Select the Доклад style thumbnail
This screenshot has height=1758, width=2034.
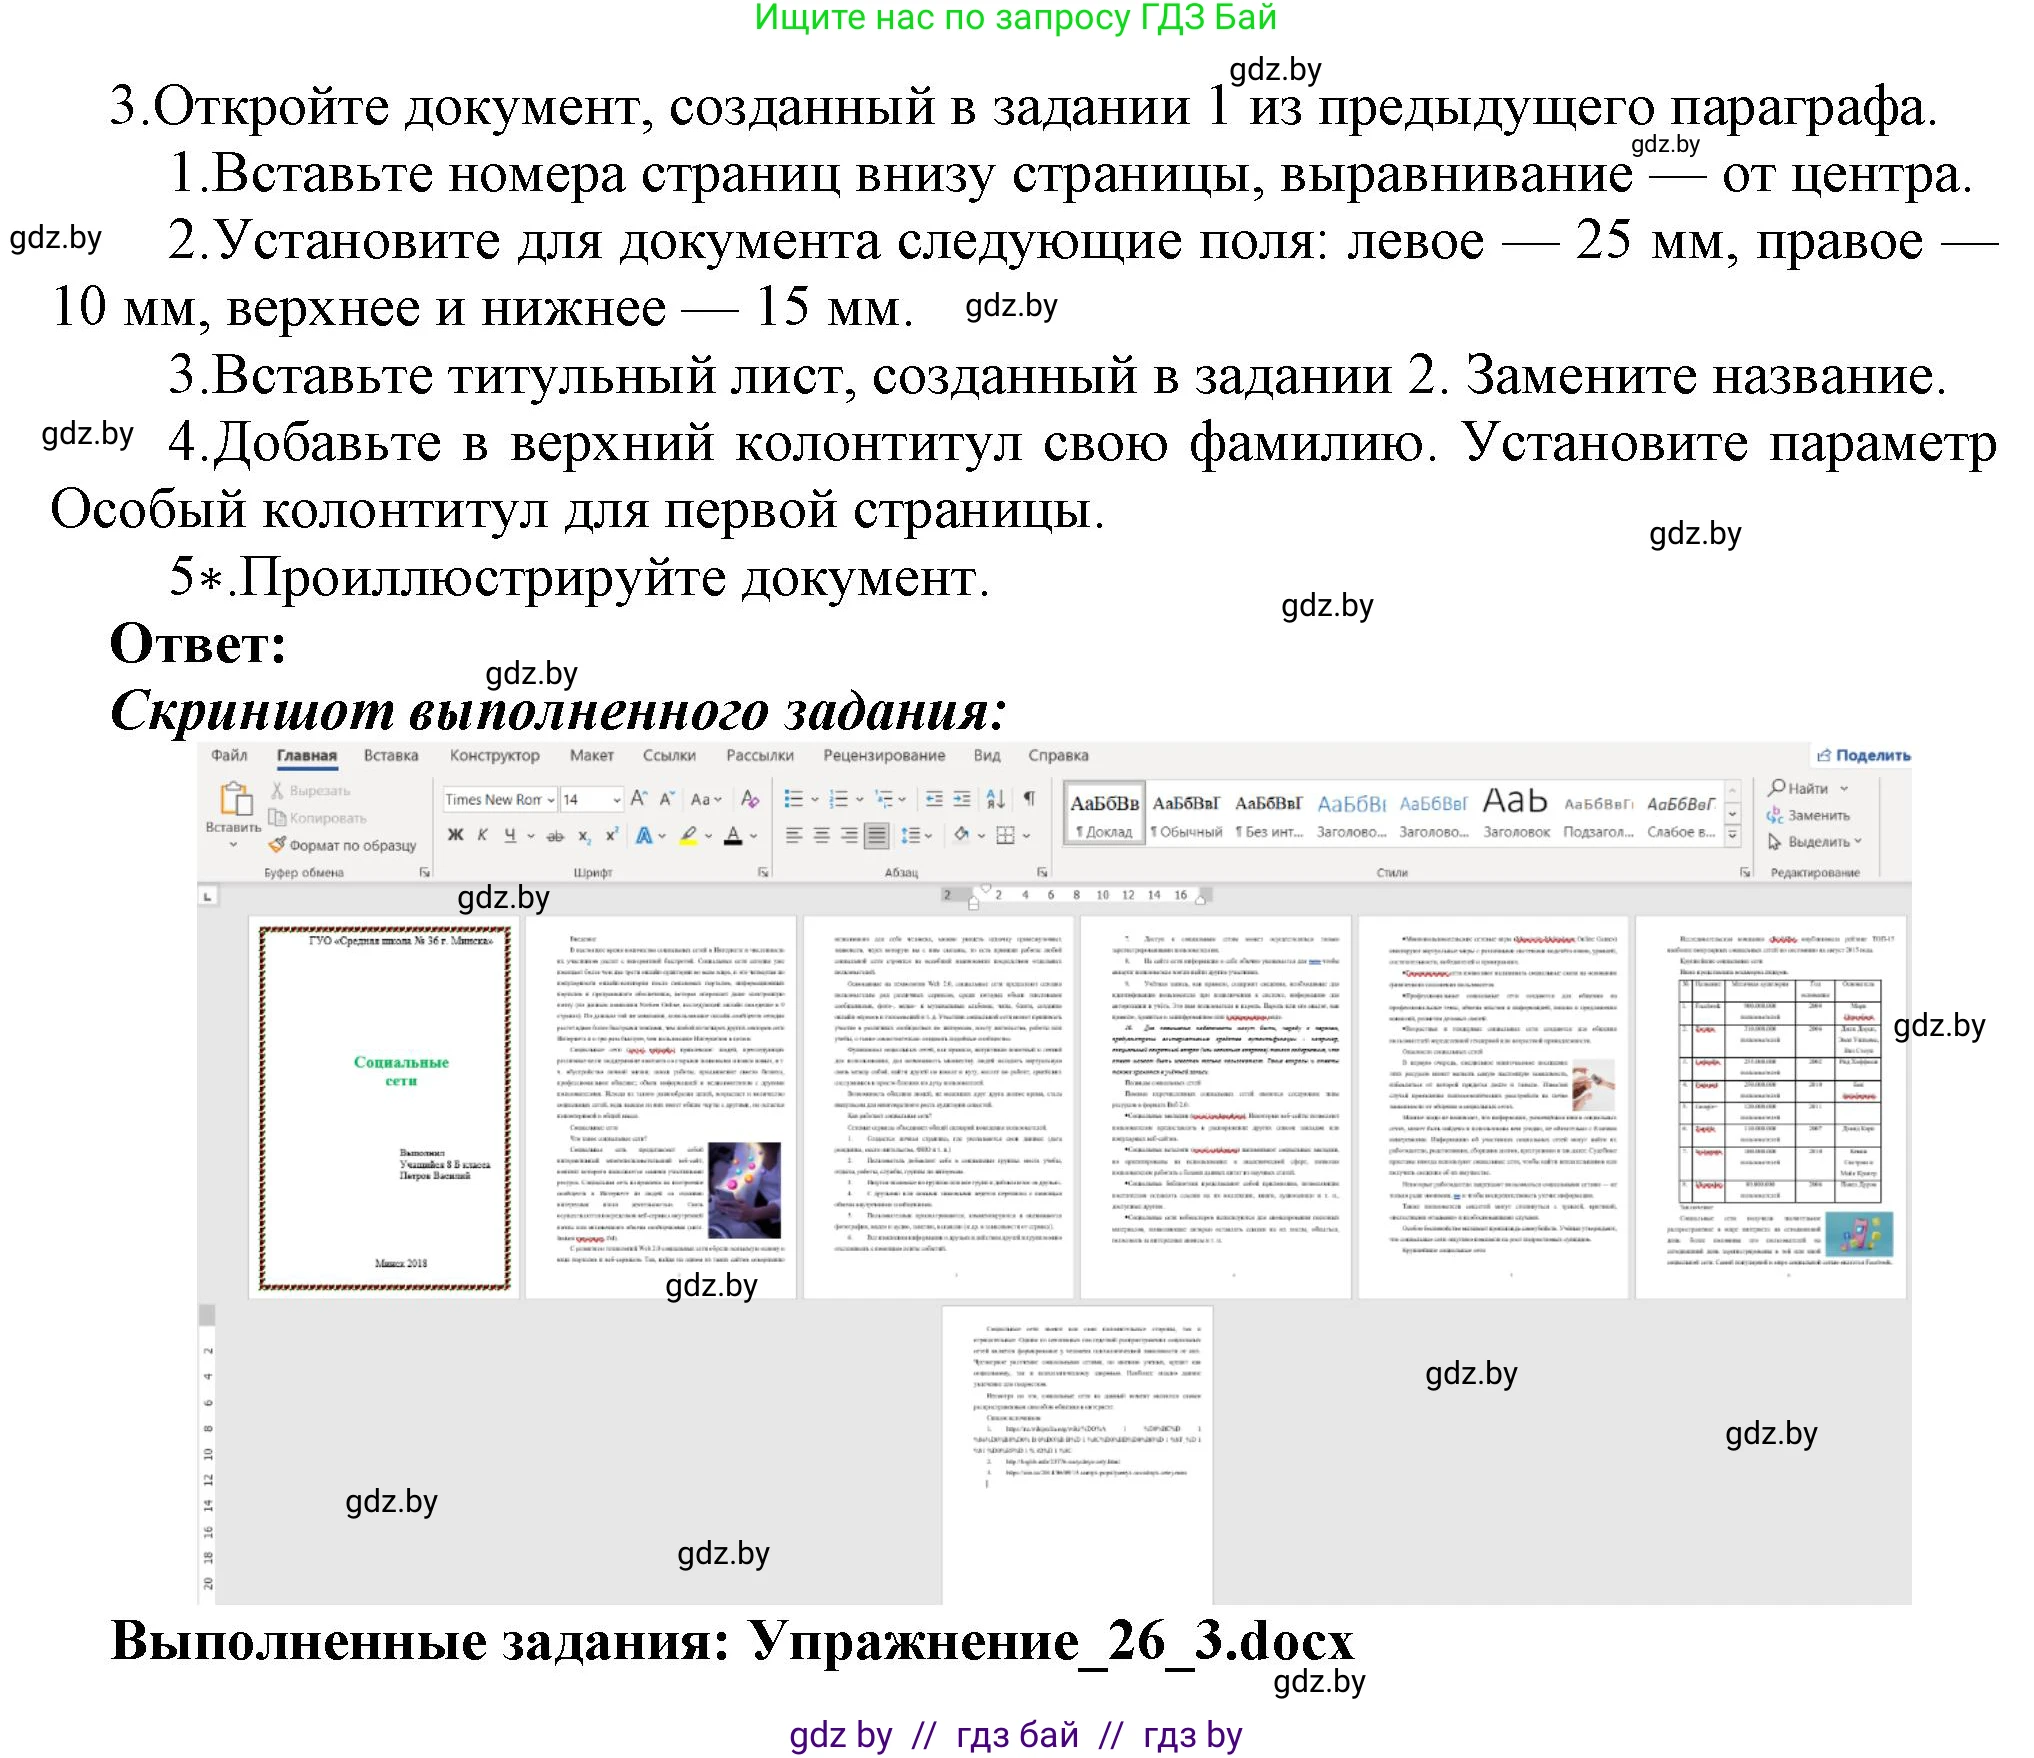(x=1103, y=810)
